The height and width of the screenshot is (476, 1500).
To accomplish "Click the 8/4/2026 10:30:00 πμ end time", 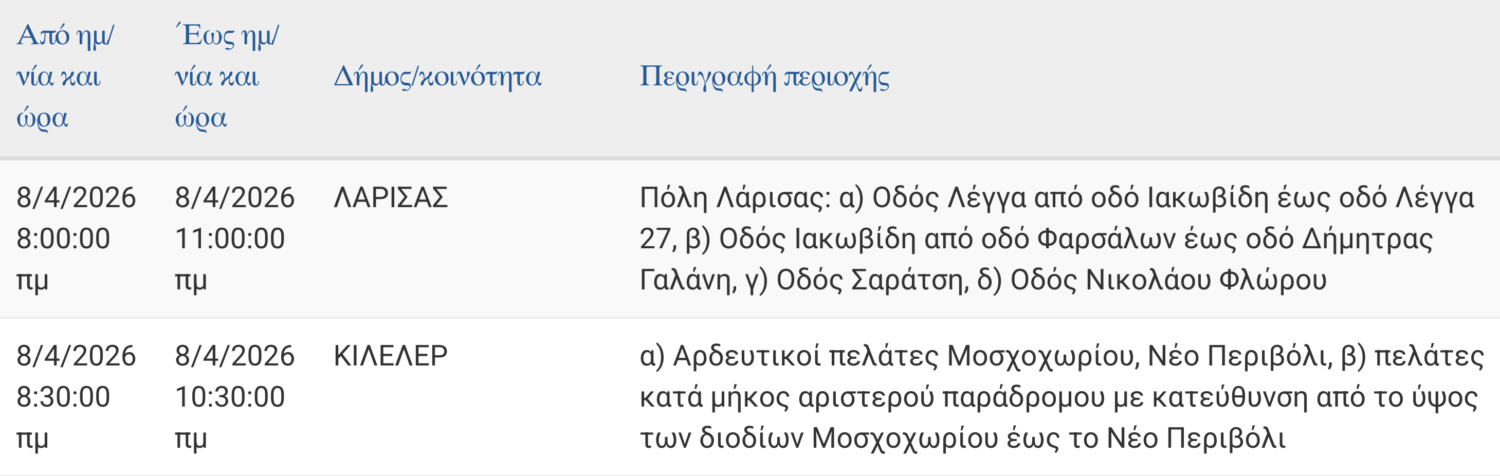I will (x=235, y=397).
